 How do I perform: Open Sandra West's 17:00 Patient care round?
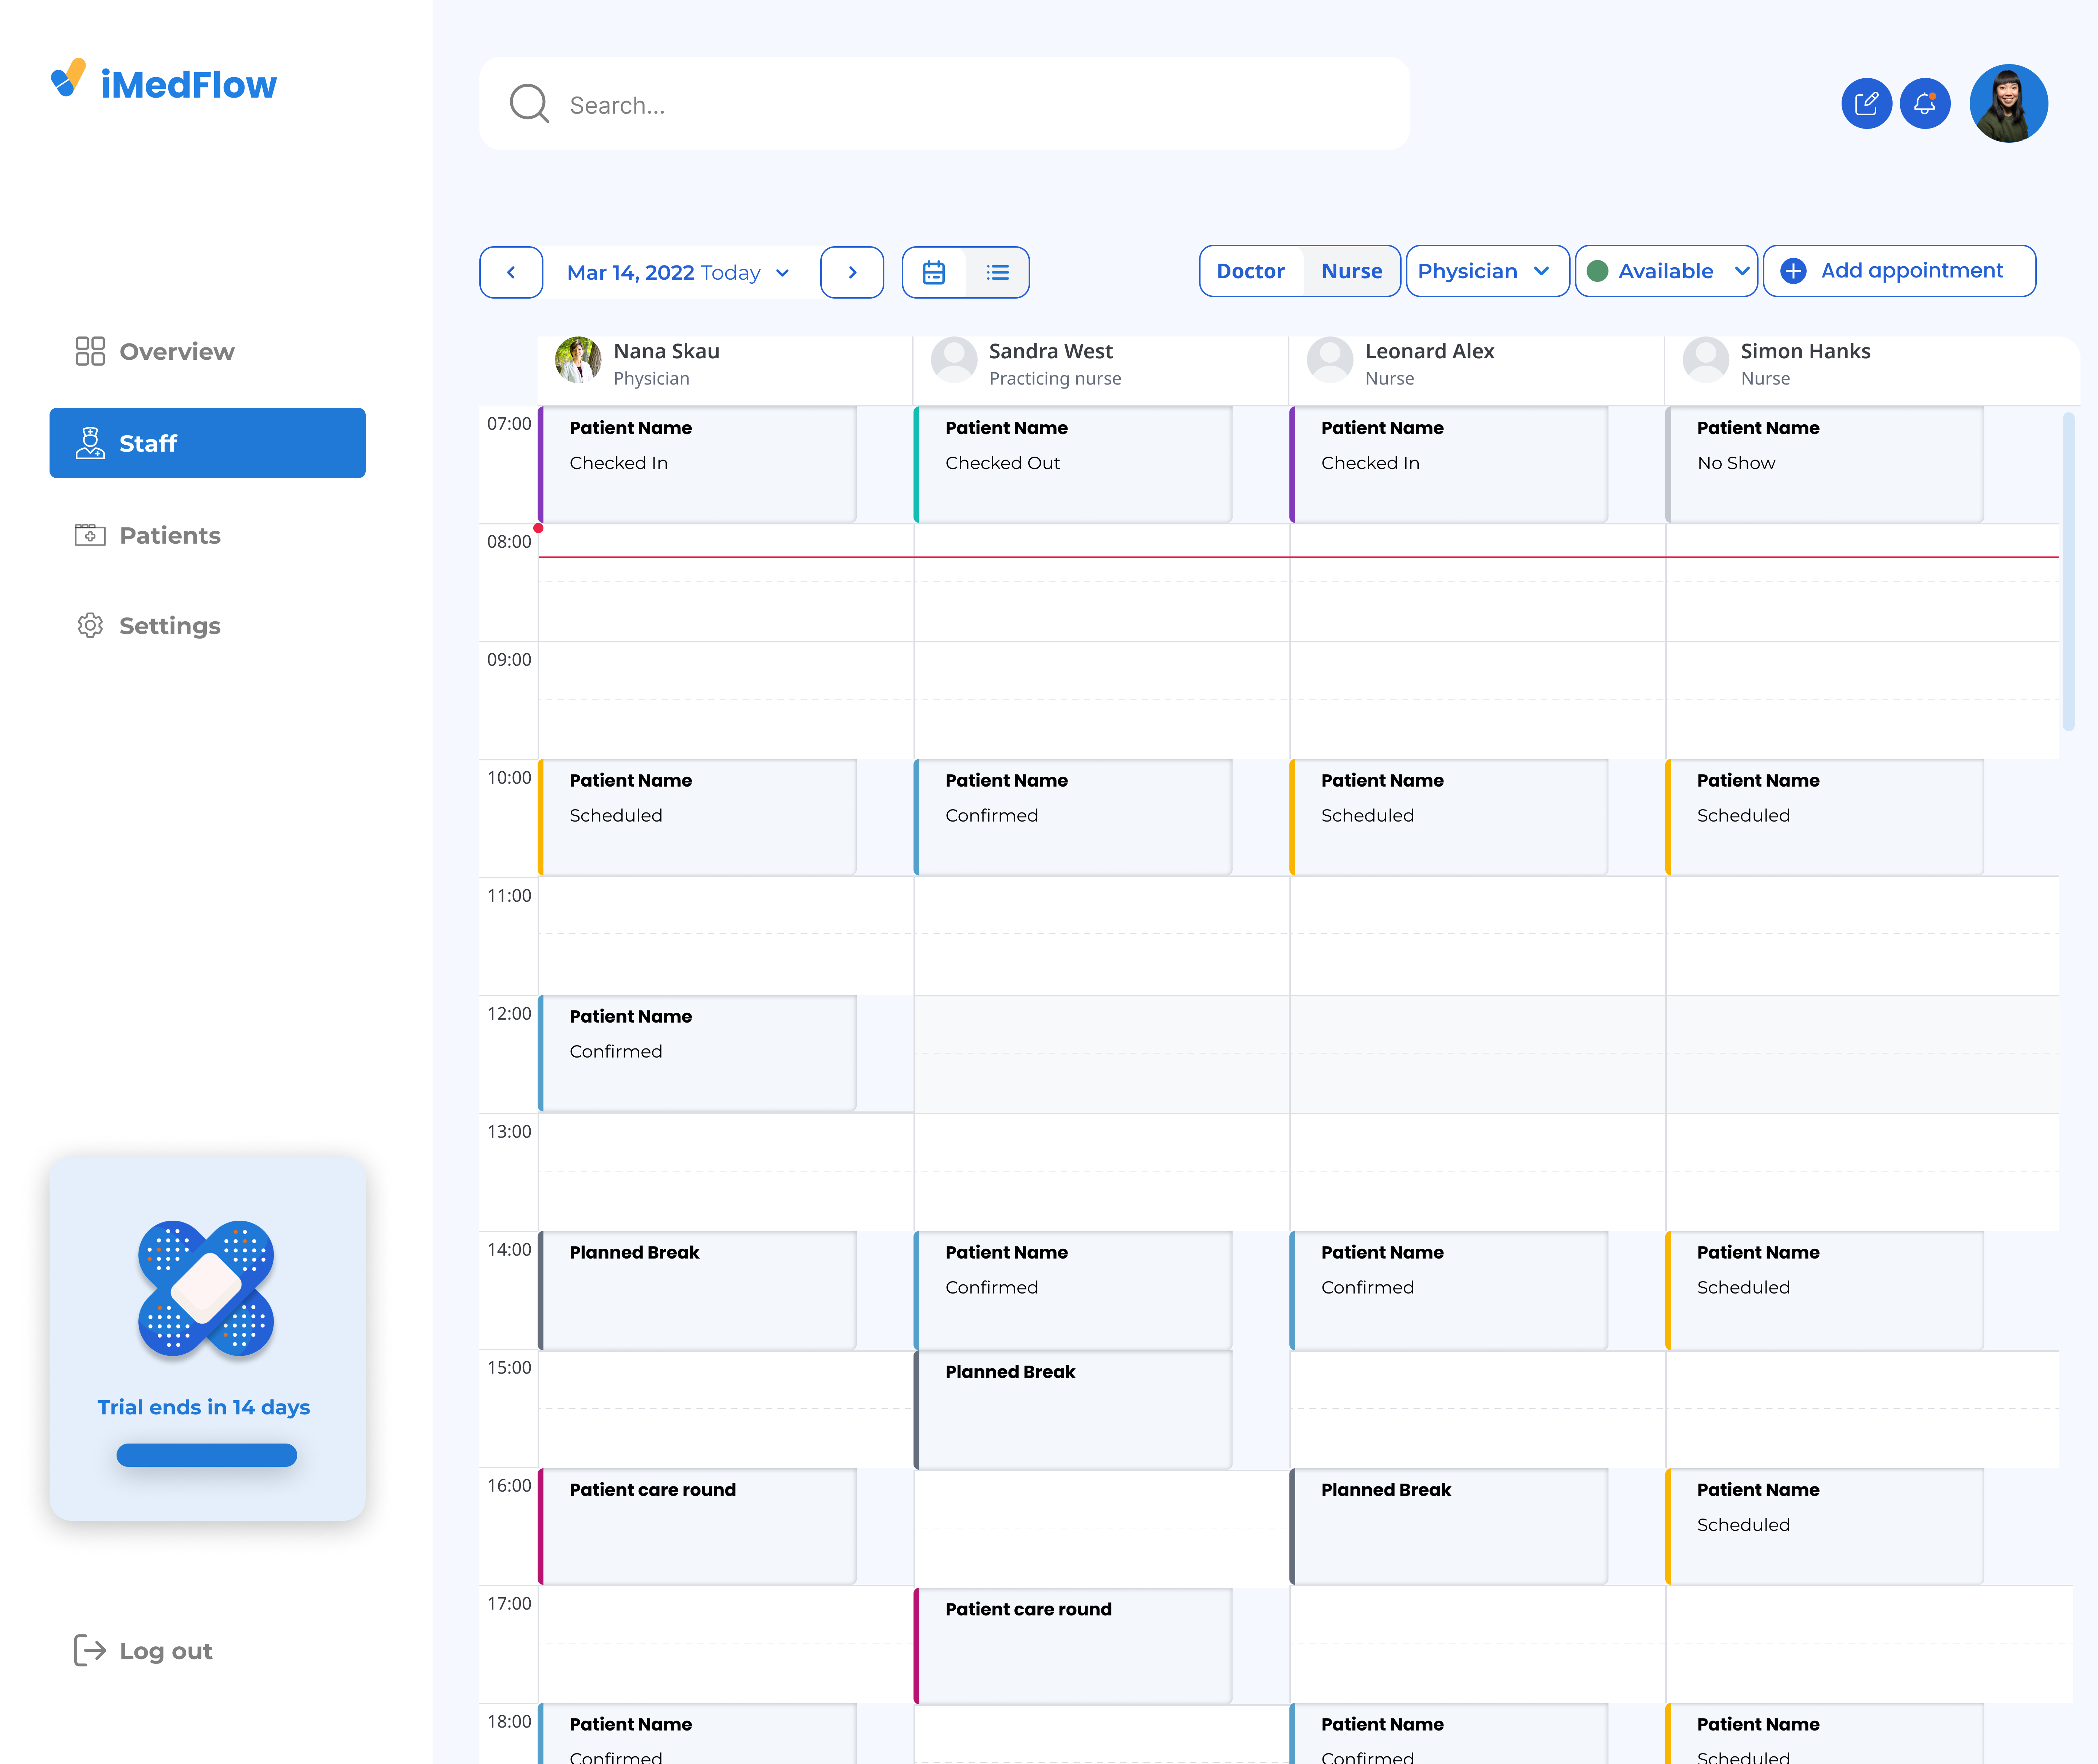[1073, 1646]
